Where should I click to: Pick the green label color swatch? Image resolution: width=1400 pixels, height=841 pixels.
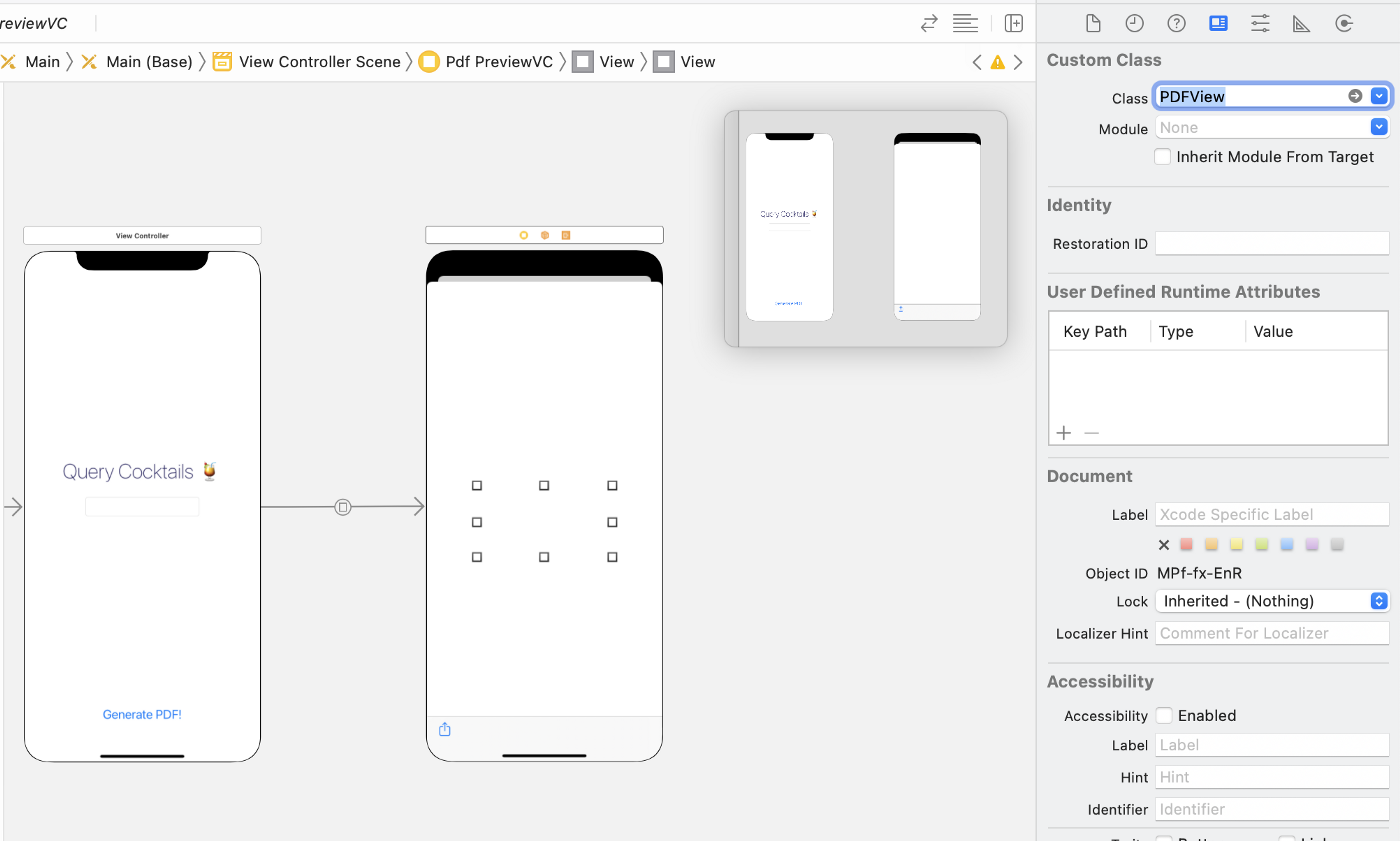click(x=1262, y=545)
